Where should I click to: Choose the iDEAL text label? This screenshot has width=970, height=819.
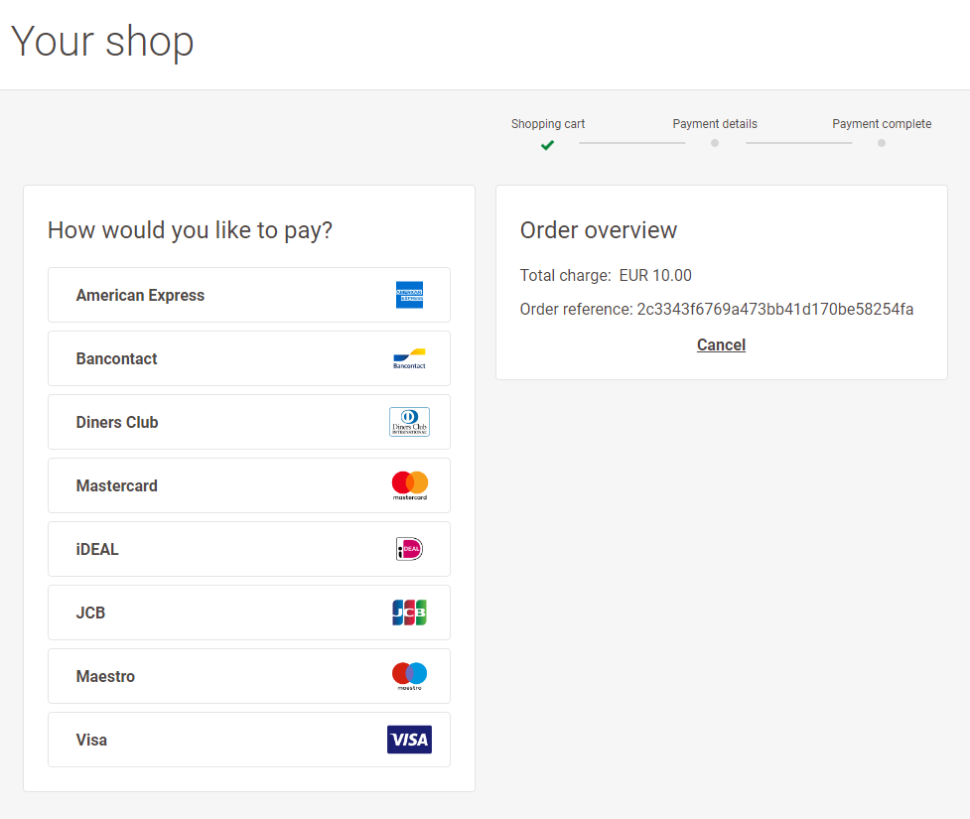pyautogui.click(x=97, y=549)
